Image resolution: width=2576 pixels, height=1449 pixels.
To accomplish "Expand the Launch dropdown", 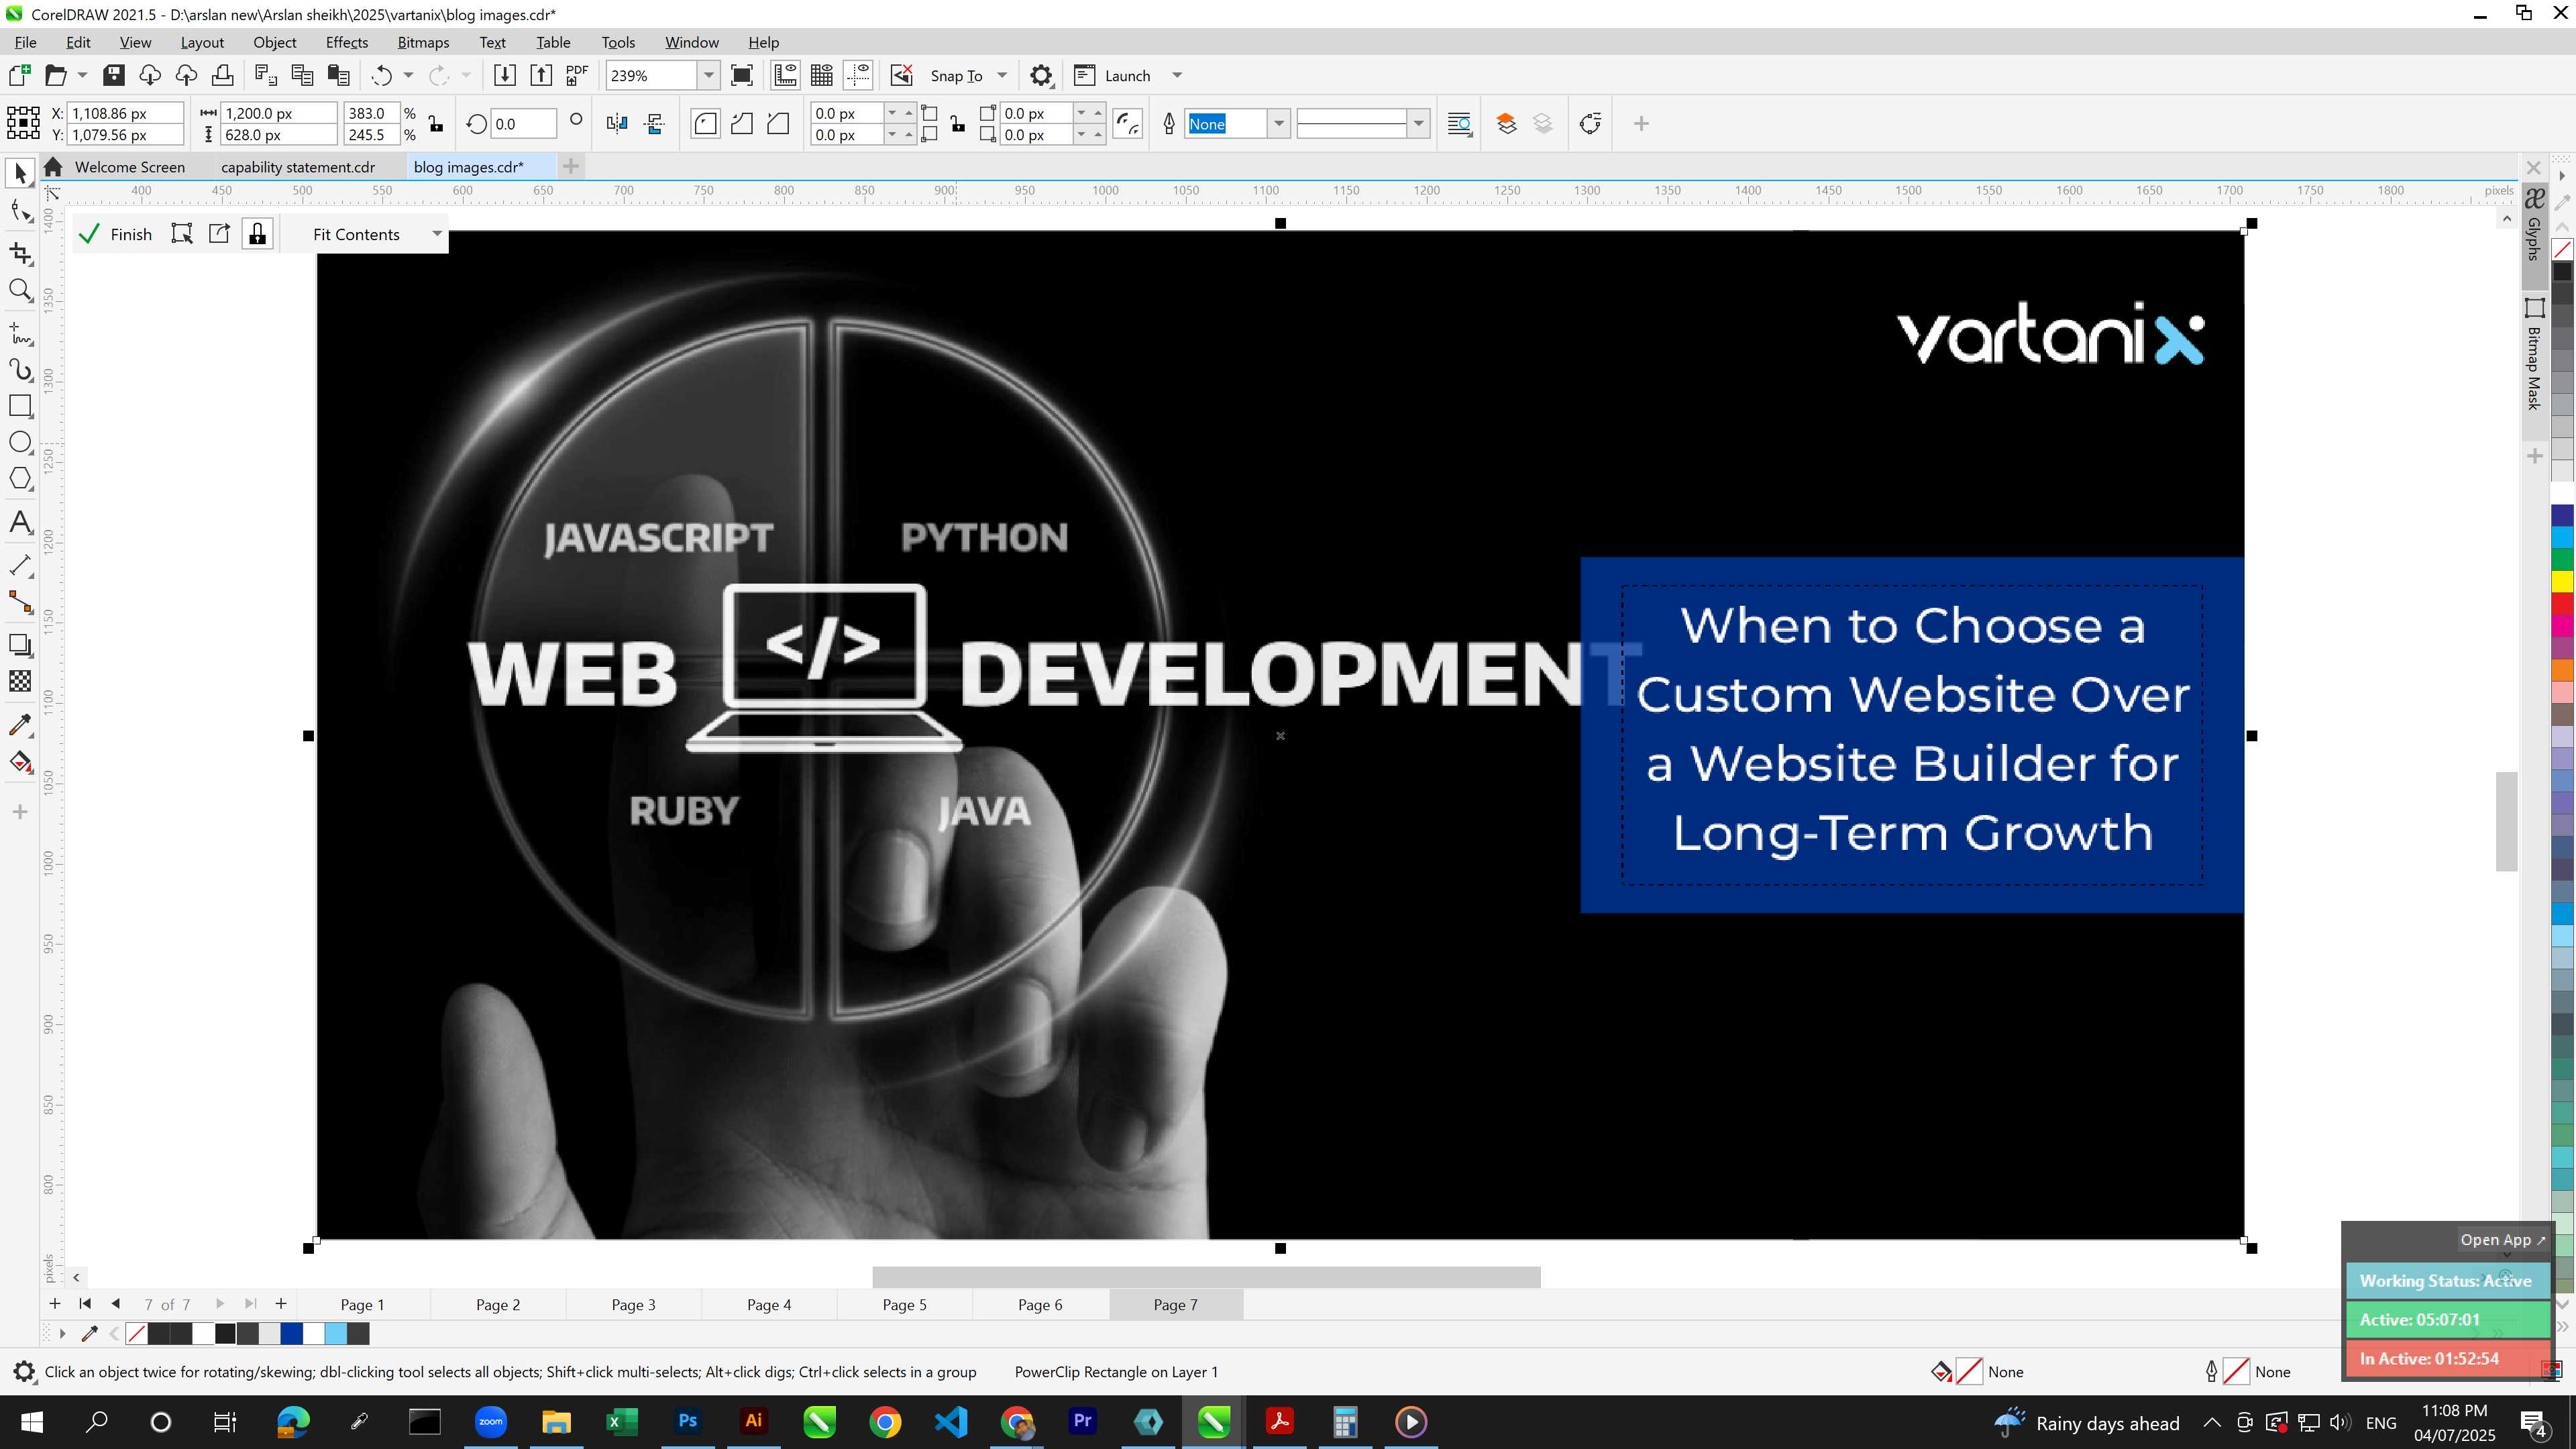I will pos(1177,75).
